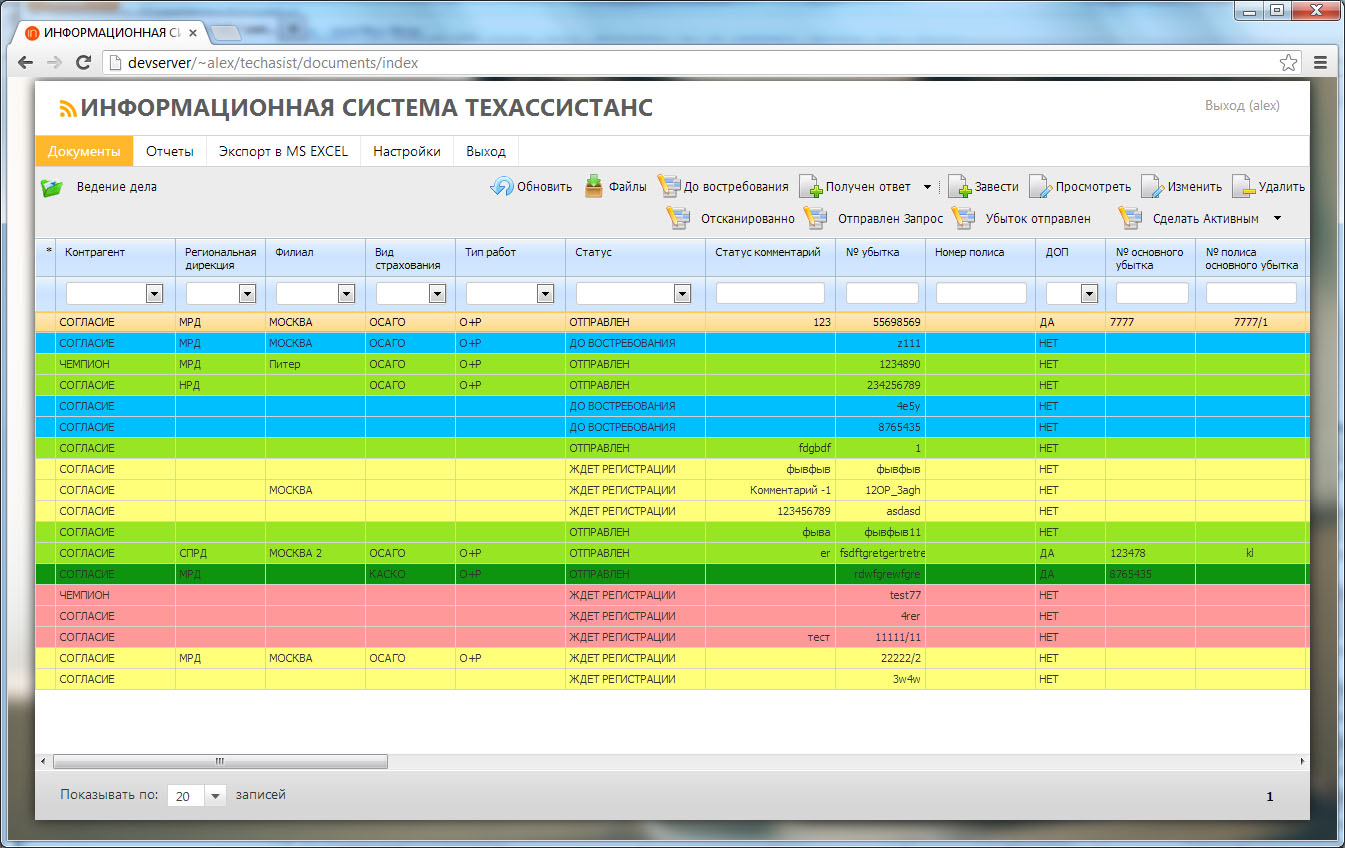The height and width of the screenshot is (848, 1345).
Task: Select the dark green КАСКО row
Action: (x=670, y=574)
